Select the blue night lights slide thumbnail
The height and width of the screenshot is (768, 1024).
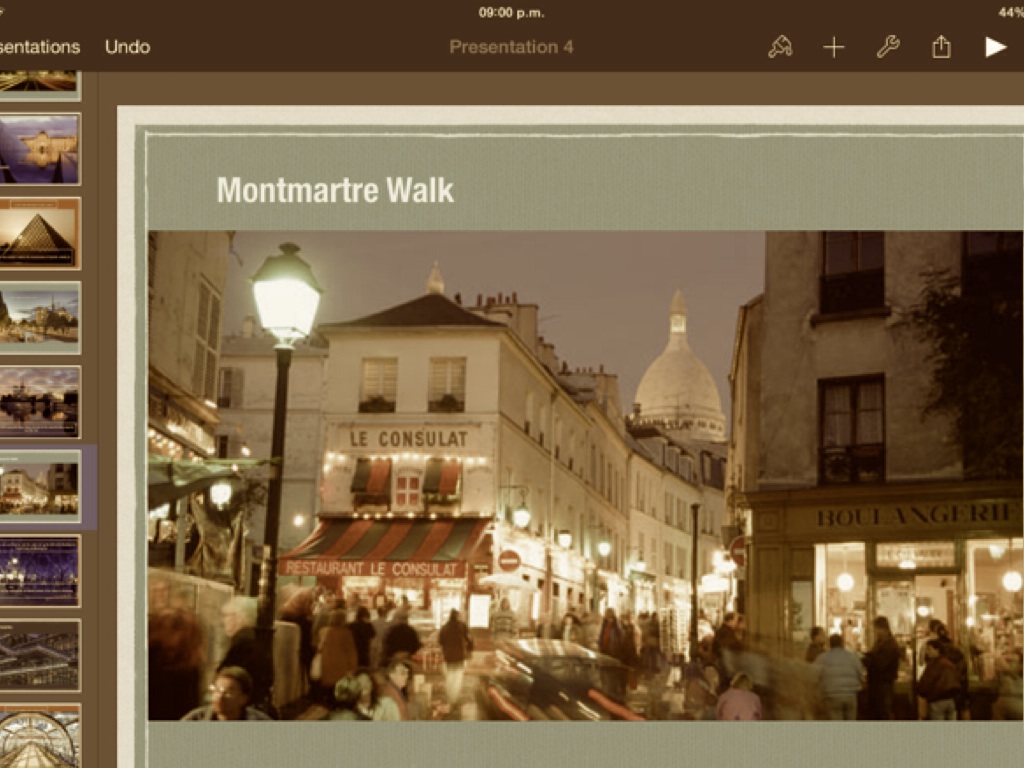40,571
